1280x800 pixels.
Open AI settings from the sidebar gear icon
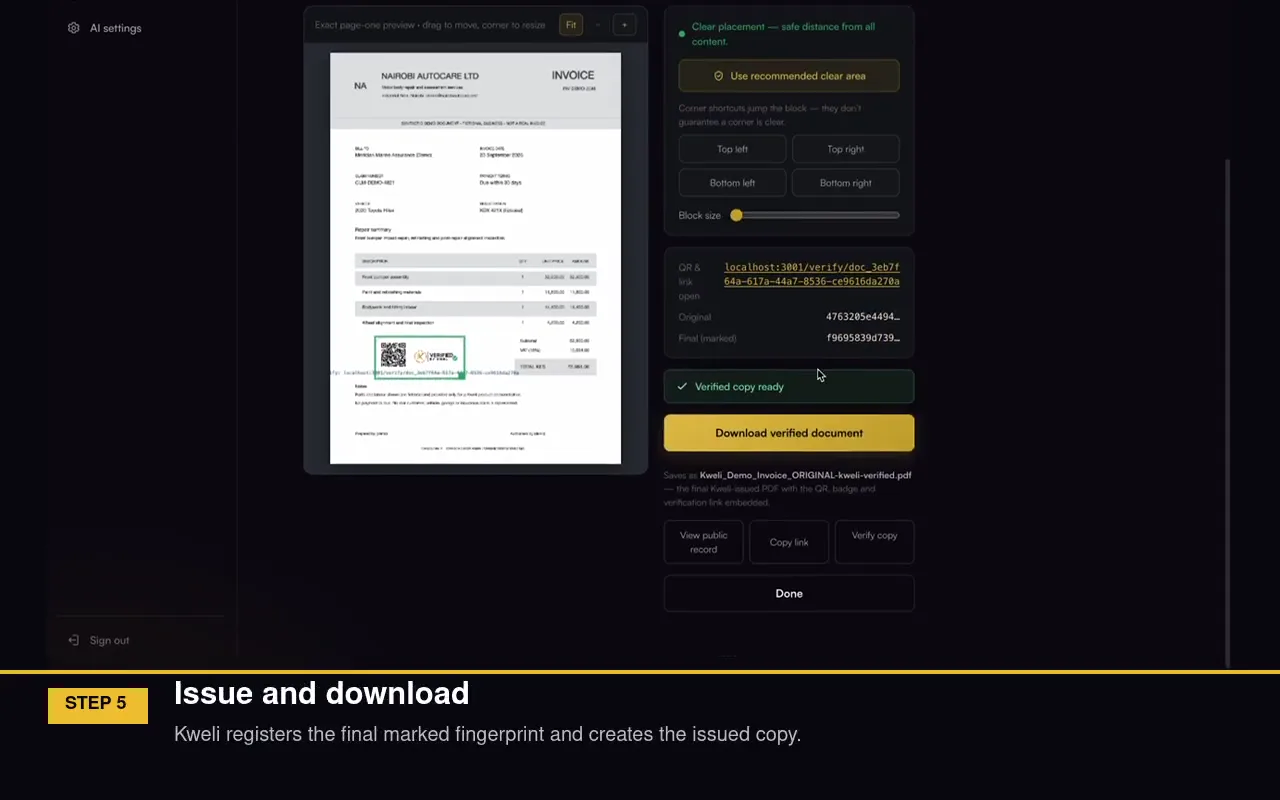click(73, 28)
